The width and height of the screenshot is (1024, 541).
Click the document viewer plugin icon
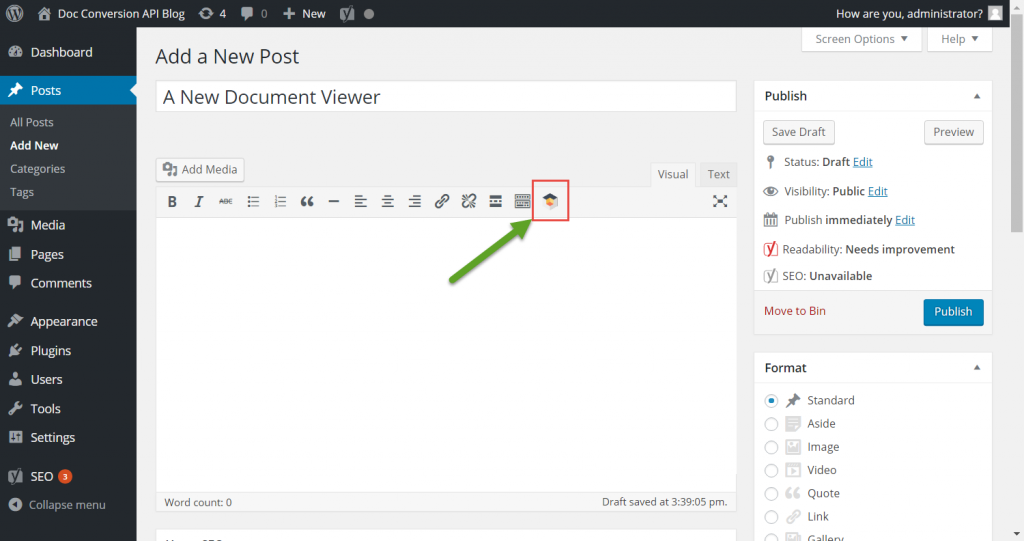[x=550, y=201]
